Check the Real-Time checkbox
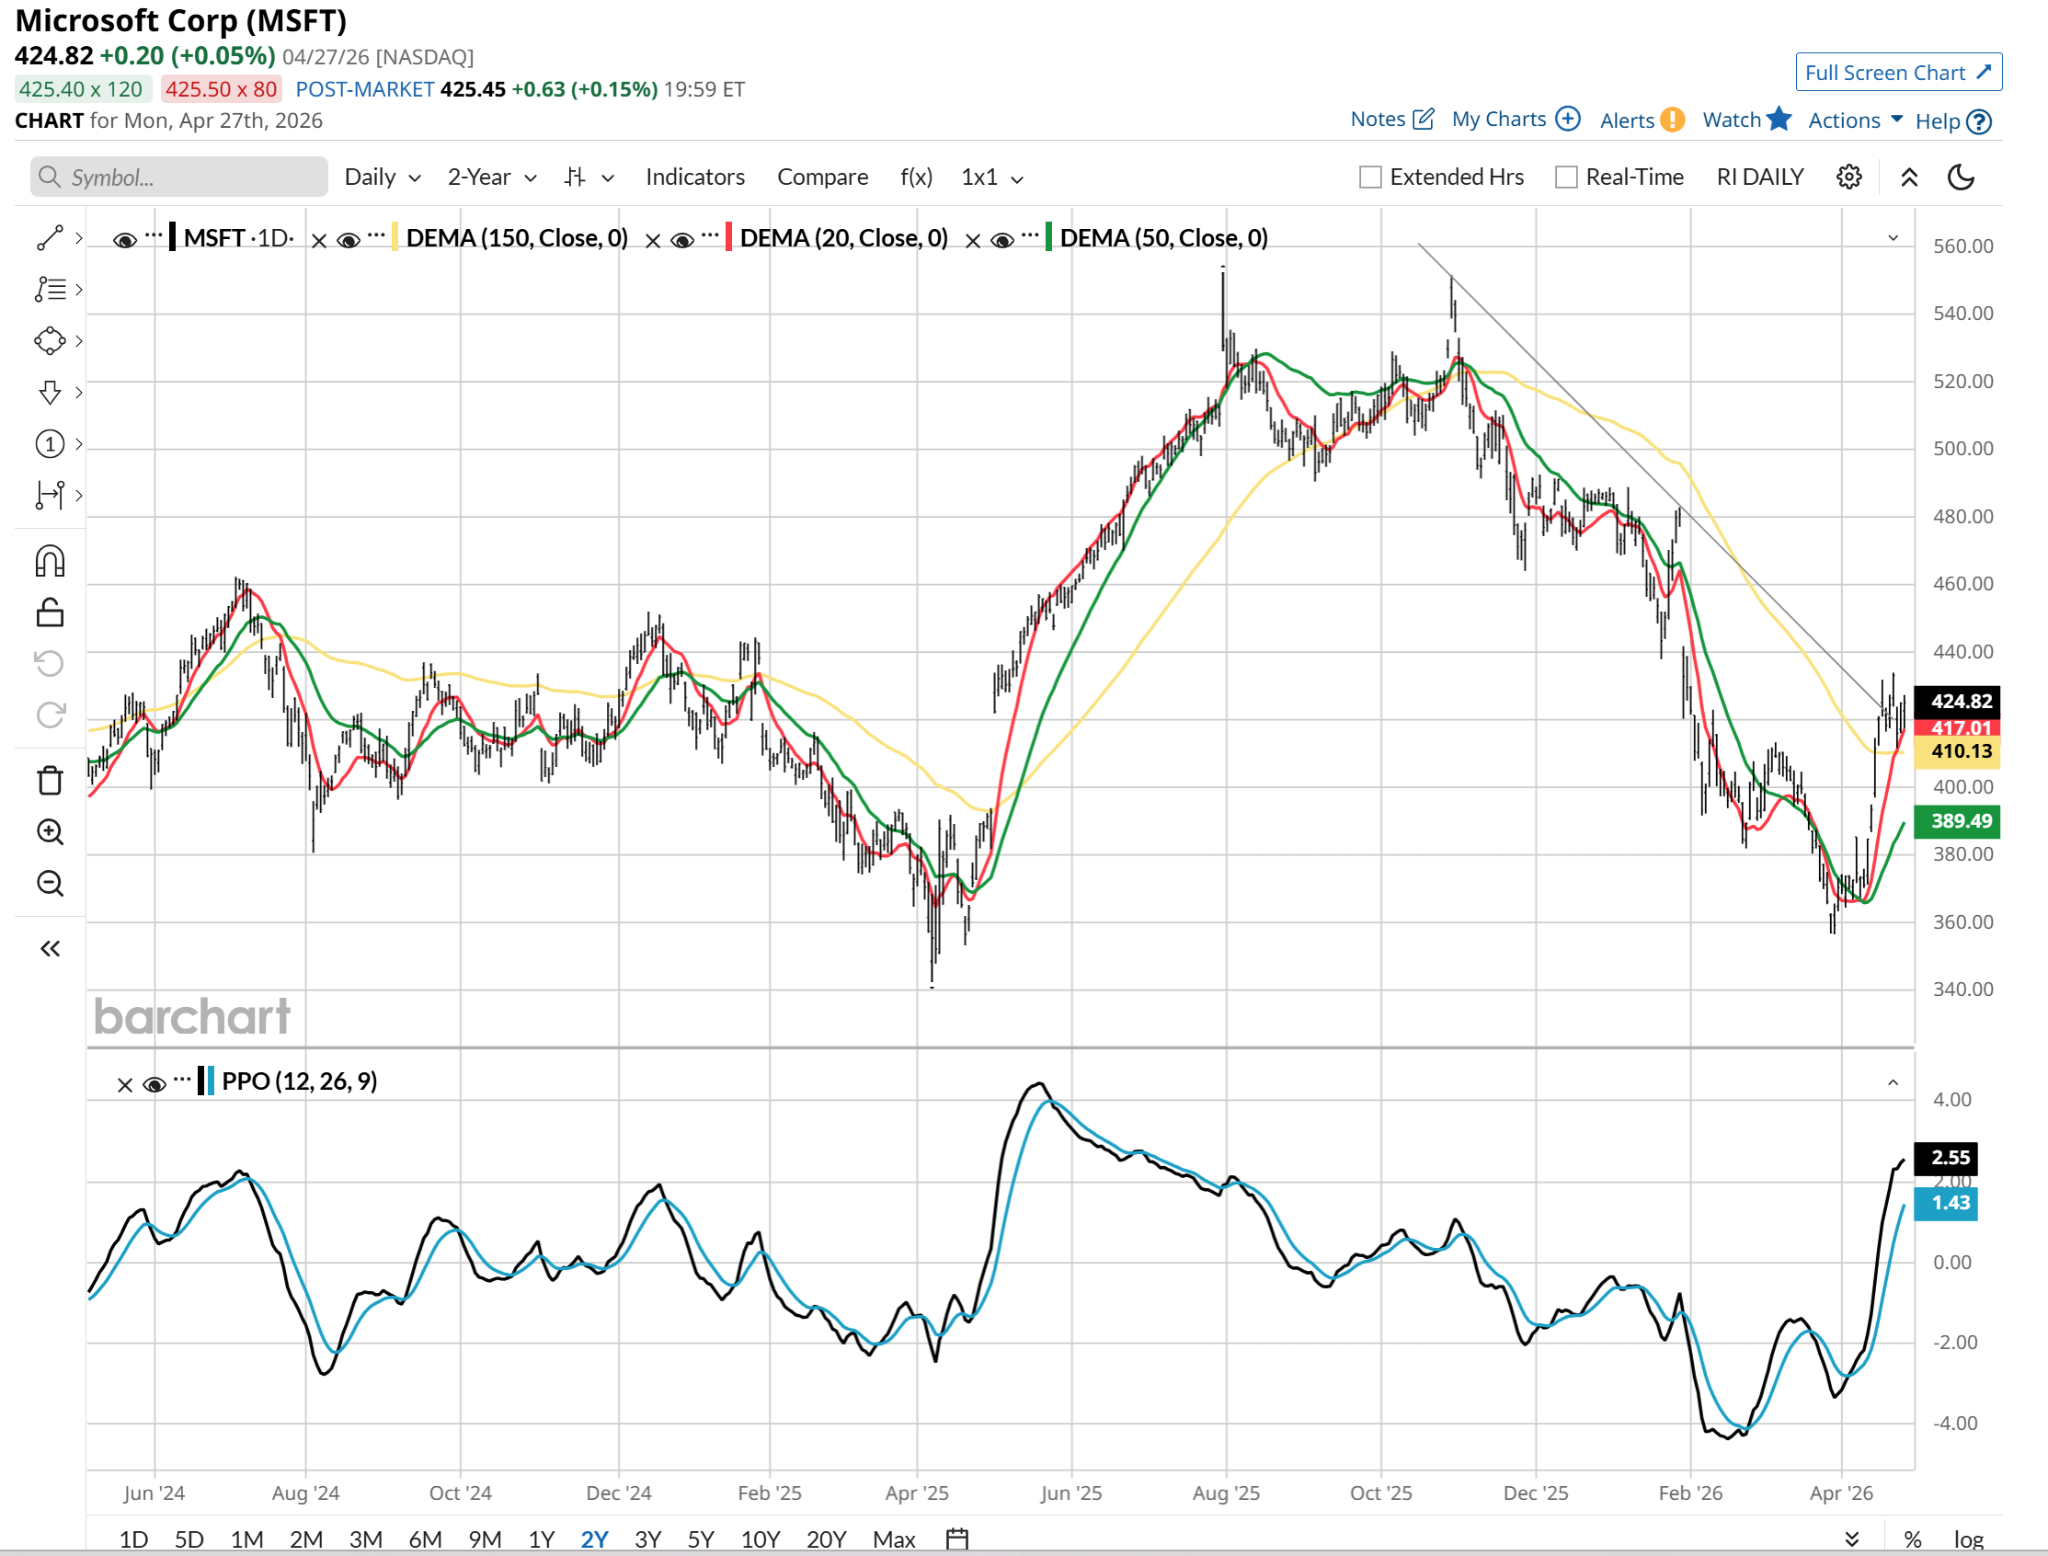Image resolution: width=2048 pixels, height=1556 pixels. pos(1566,177)
